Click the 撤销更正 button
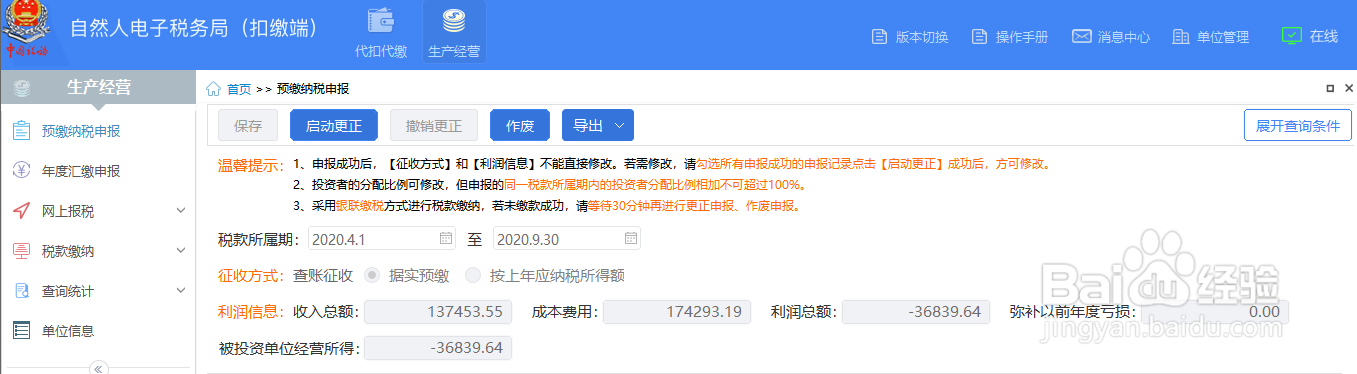Screen dimensions: 1357x374 [x=434, y=125]
